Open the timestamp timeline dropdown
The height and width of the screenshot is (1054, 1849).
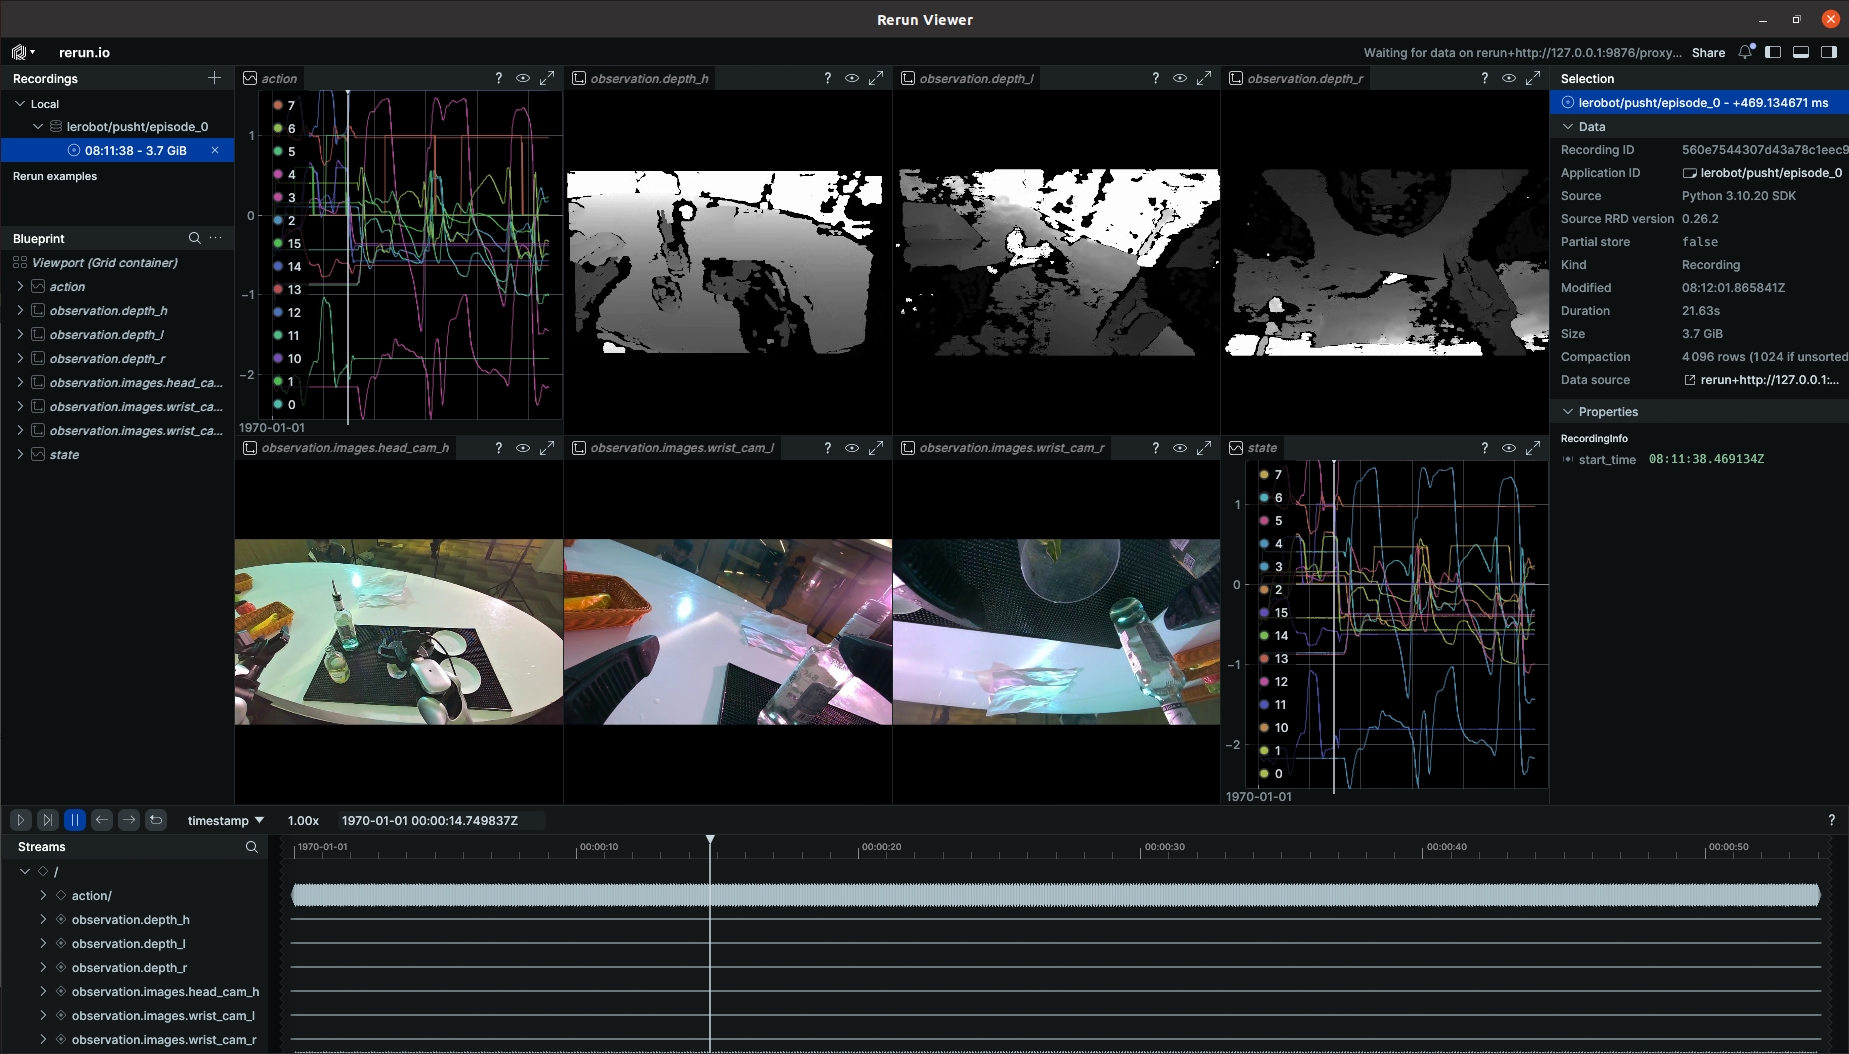pos(226,821)
